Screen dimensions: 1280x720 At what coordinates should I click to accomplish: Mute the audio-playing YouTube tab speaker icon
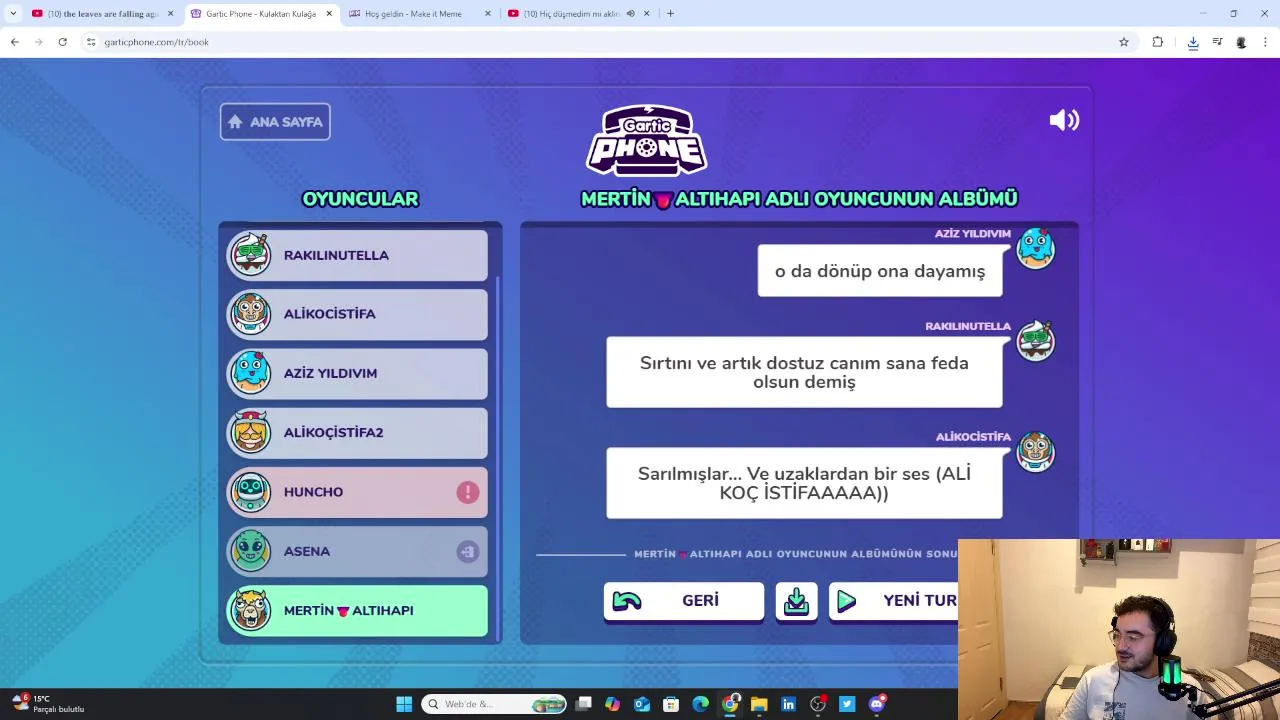[630, 14]
